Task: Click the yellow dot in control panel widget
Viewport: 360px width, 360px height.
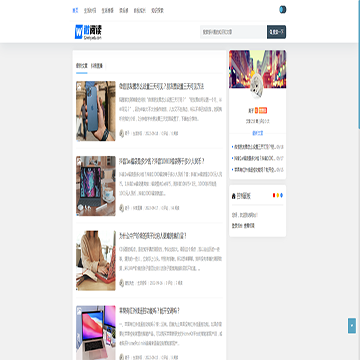Action: (x=278, y=195)
